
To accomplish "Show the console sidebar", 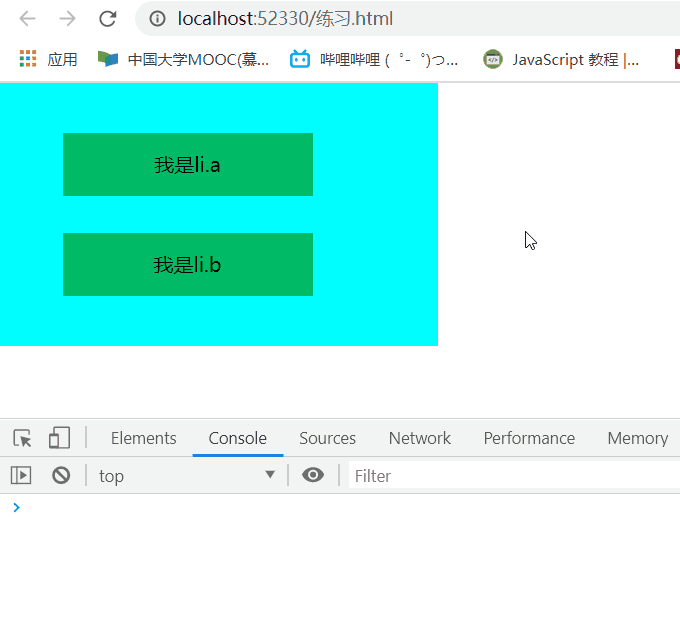I will pos(21,475).
